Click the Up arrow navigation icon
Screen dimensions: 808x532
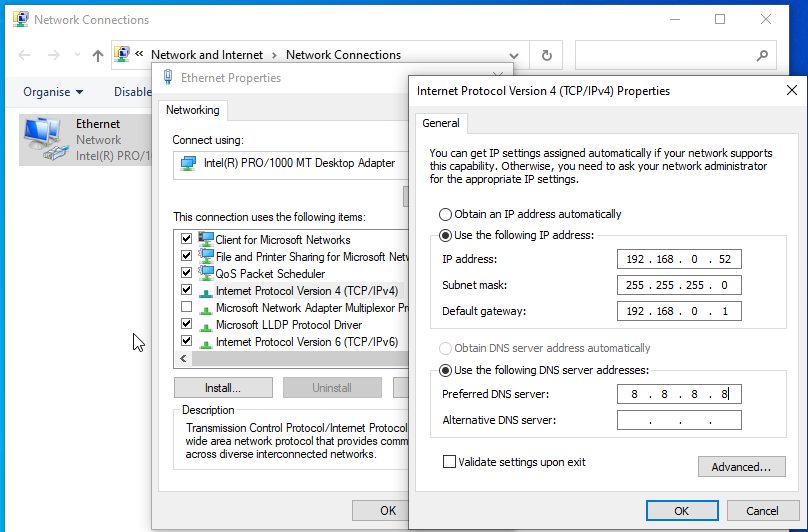[x=97, y=56]
